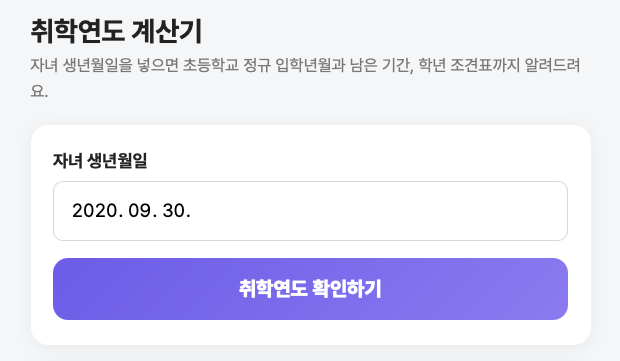This screenshot has width=620, height=361.
Task: Select the month 09 in the date field
Action: click(140, 211)
